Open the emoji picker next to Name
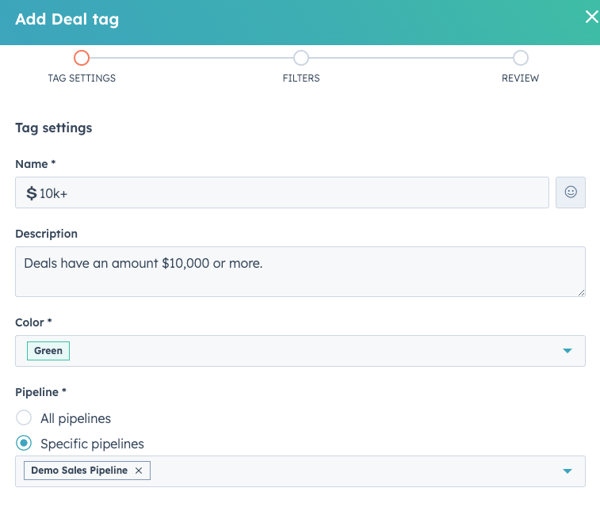The height and width of the screenshot is (507, 600). click(571, 192)
